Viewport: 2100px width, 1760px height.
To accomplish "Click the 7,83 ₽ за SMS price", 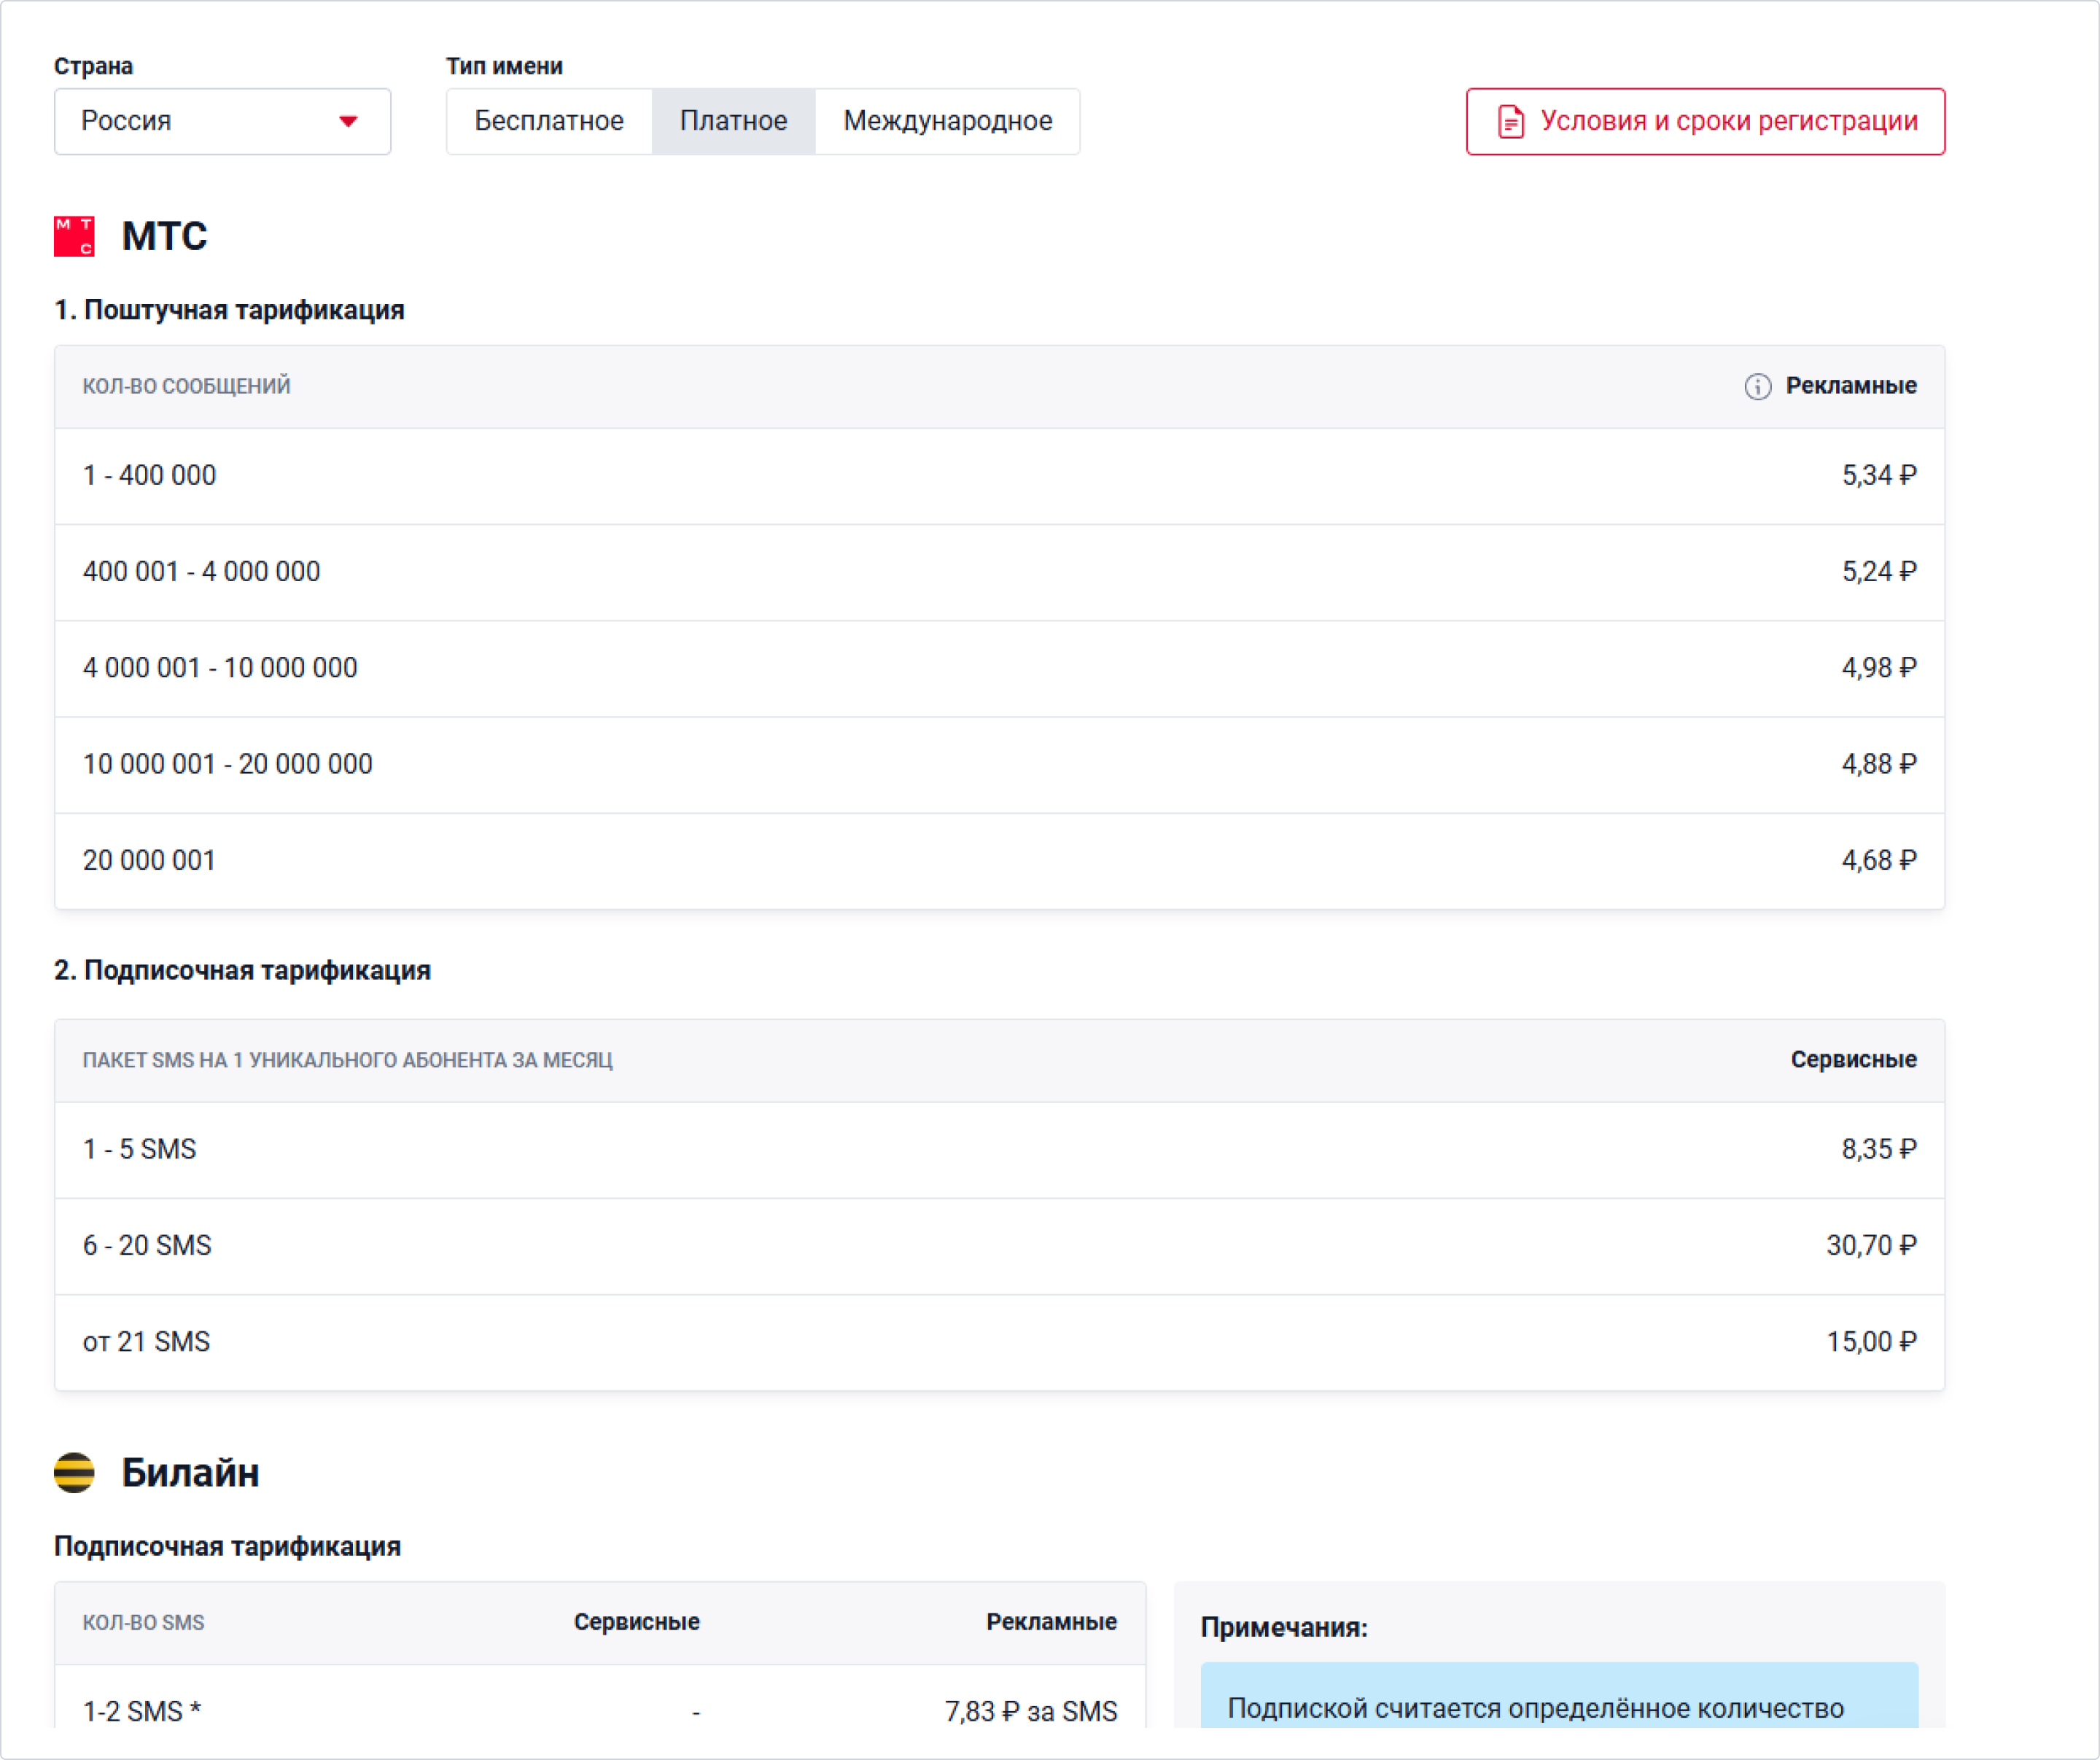I will (1030, 1711).
